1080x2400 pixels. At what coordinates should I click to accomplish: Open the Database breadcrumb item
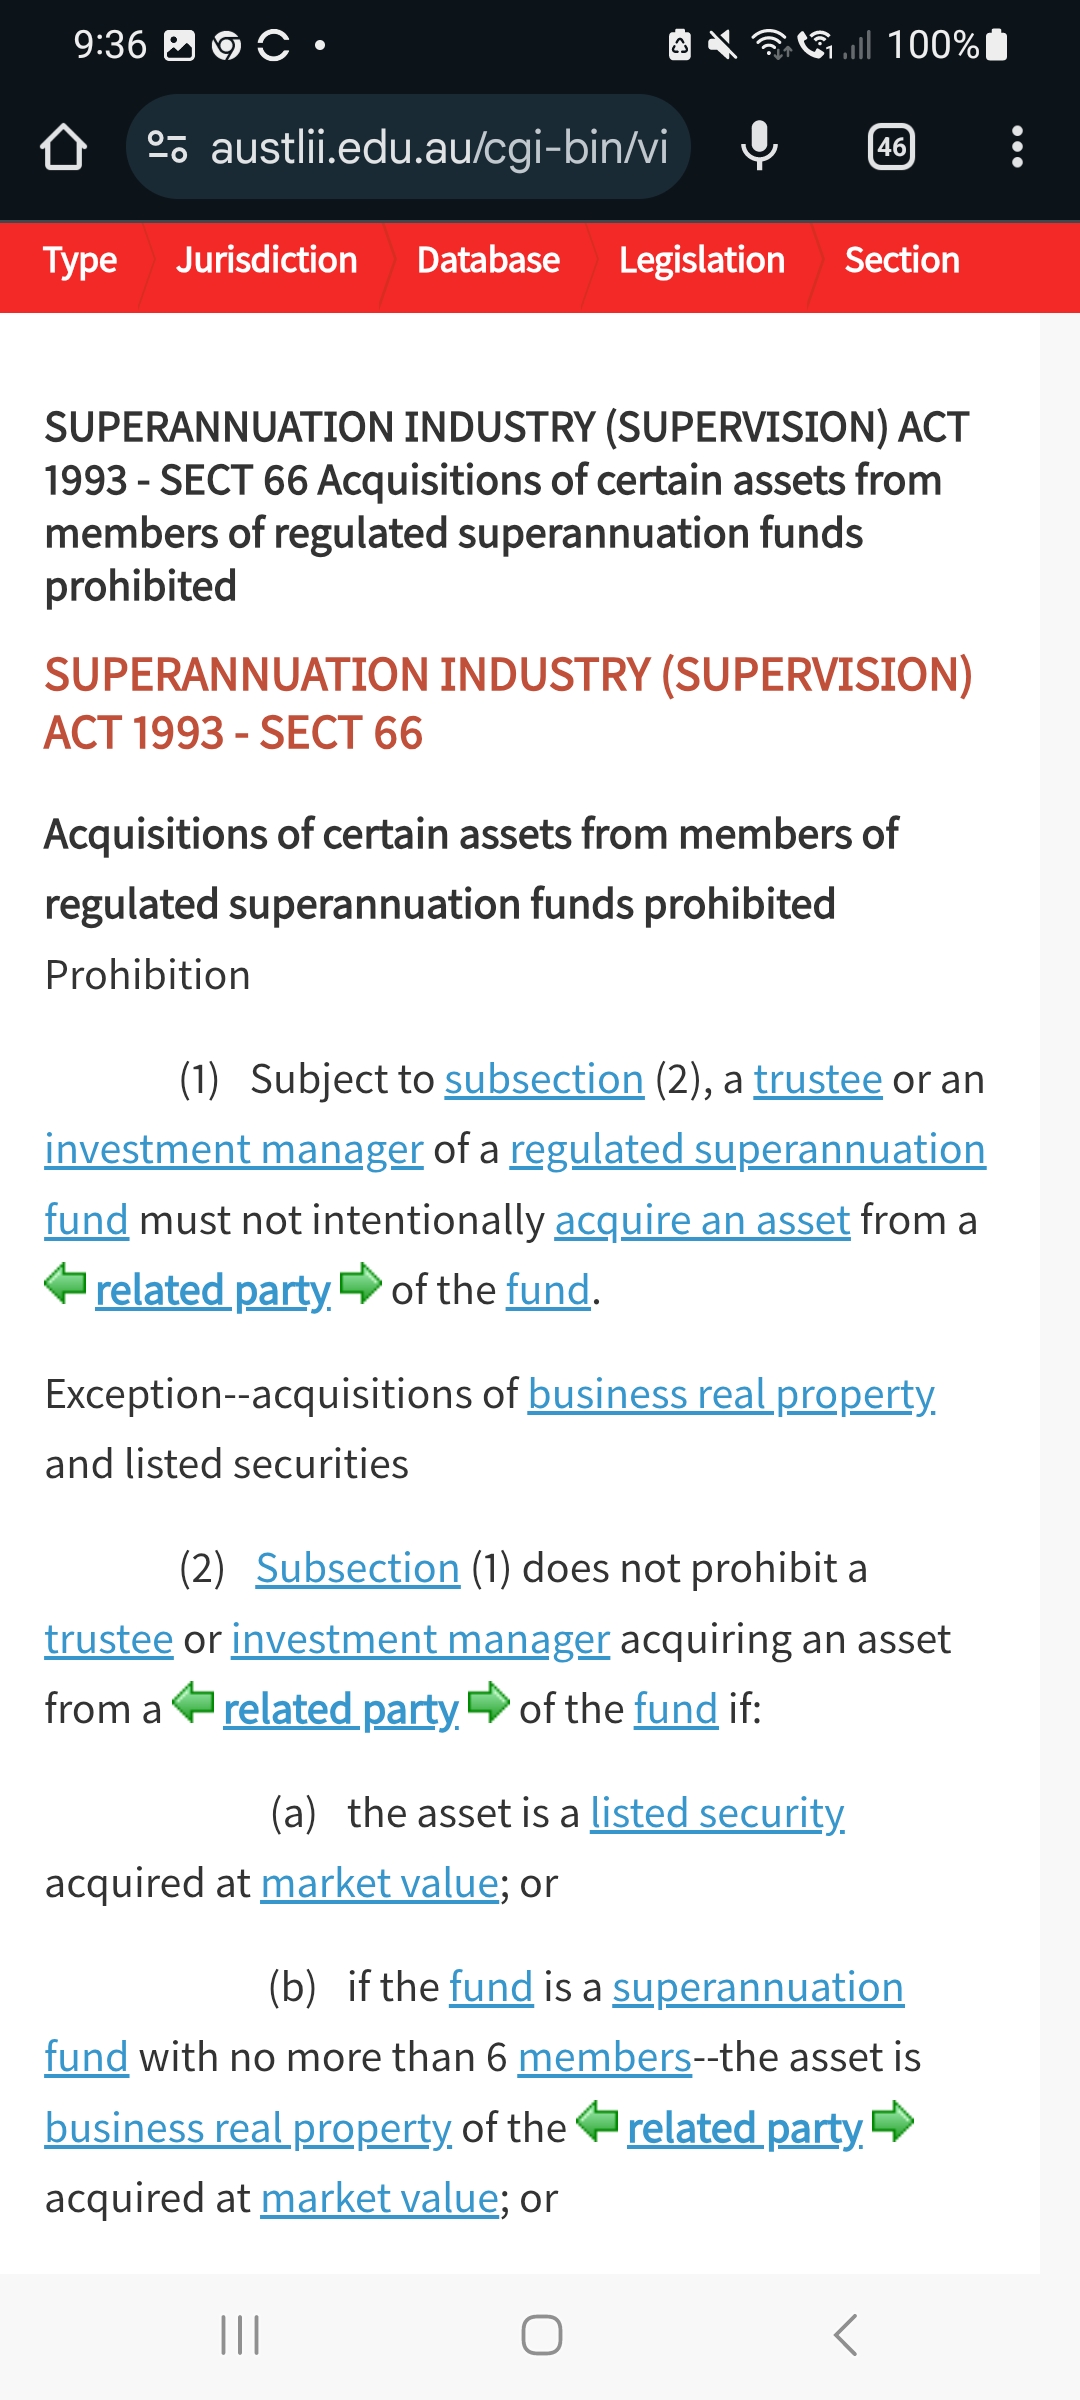pos(488,261)
